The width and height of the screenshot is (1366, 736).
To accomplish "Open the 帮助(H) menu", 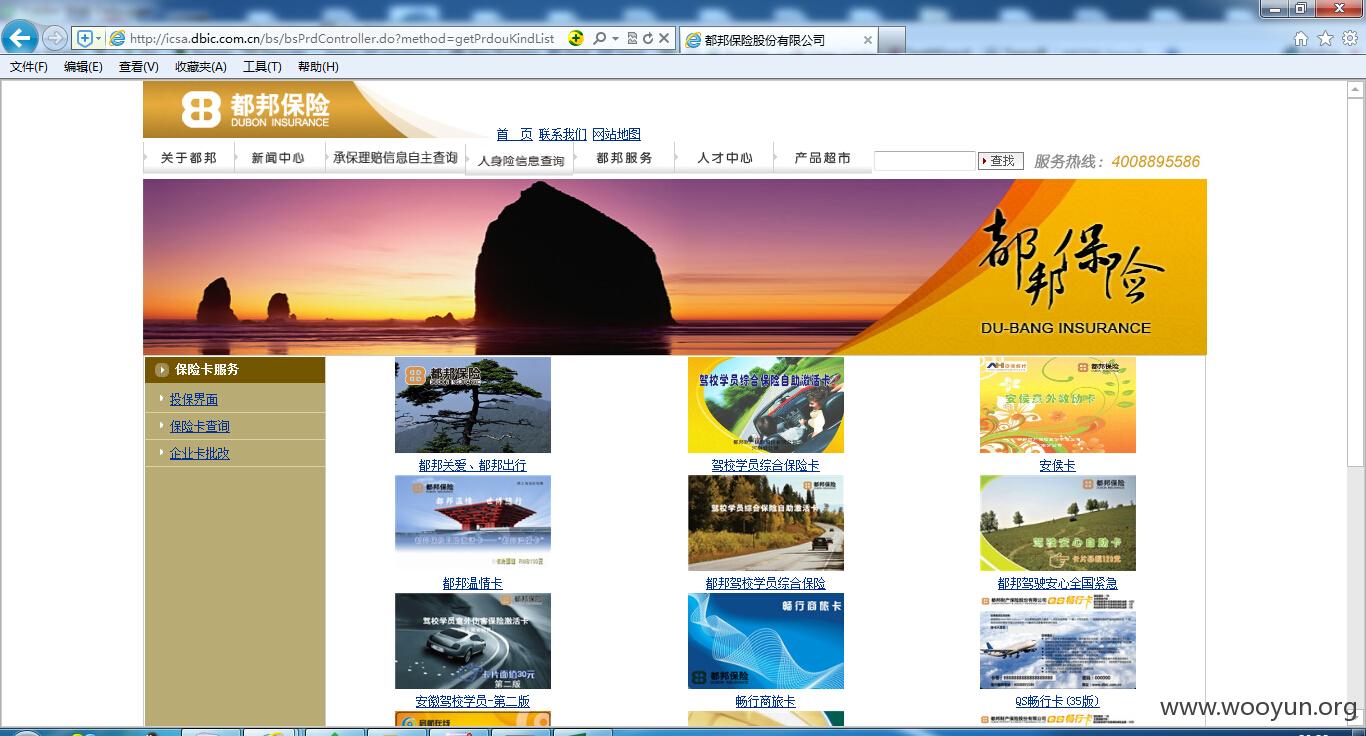I will click(x=318, y=67).
